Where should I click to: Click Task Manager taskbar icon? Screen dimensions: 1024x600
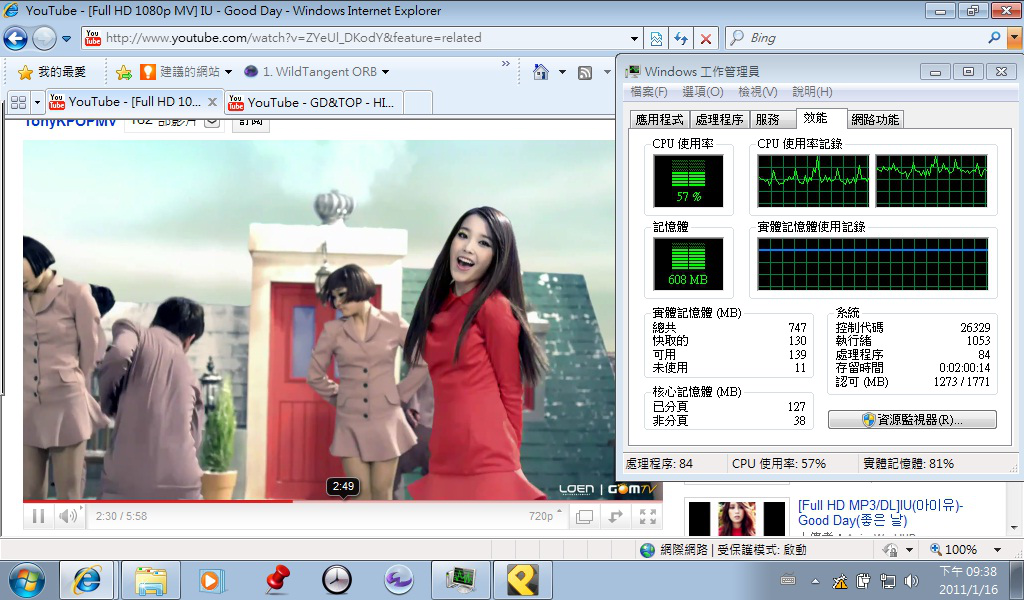[460, 580]
